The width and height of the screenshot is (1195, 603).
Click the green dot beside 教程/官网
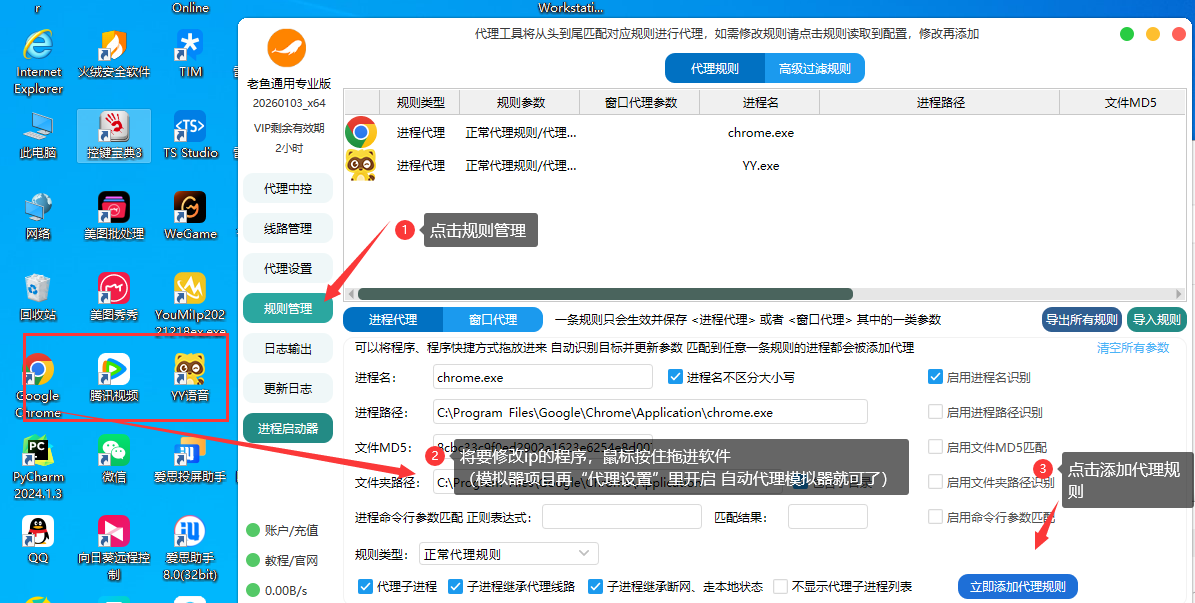coord(253,560)
